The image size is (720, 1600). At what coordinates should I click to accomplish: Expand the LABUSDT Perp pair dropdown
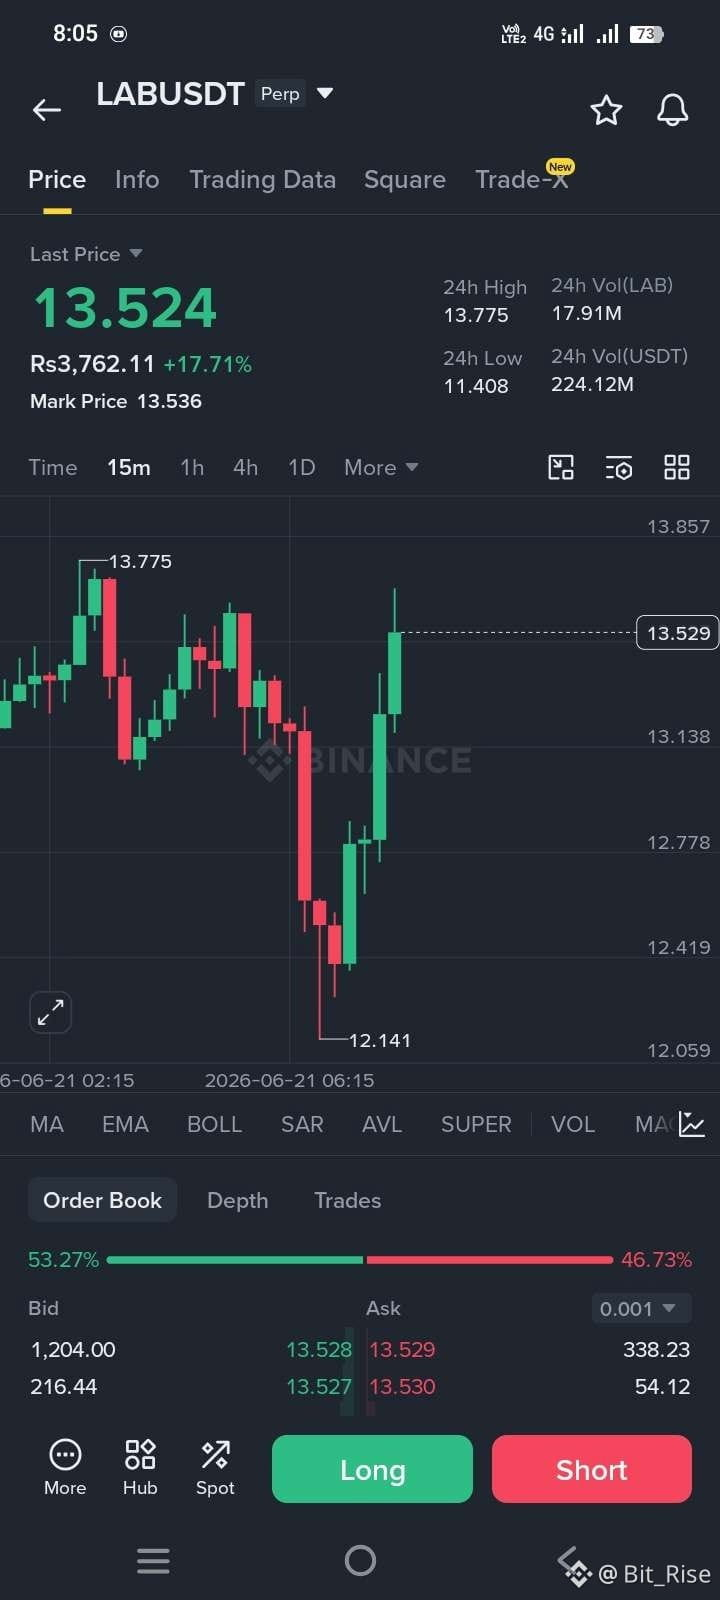pyautogui.click(x=324, y=93)
